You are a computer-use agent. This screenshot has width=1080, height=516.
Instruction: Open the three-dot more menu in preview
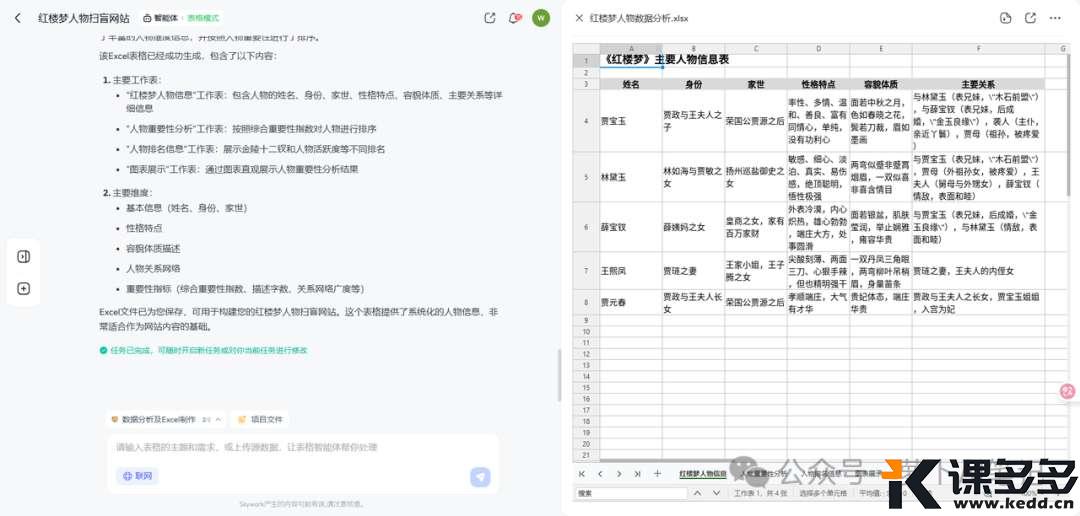tap(1055, 18)
